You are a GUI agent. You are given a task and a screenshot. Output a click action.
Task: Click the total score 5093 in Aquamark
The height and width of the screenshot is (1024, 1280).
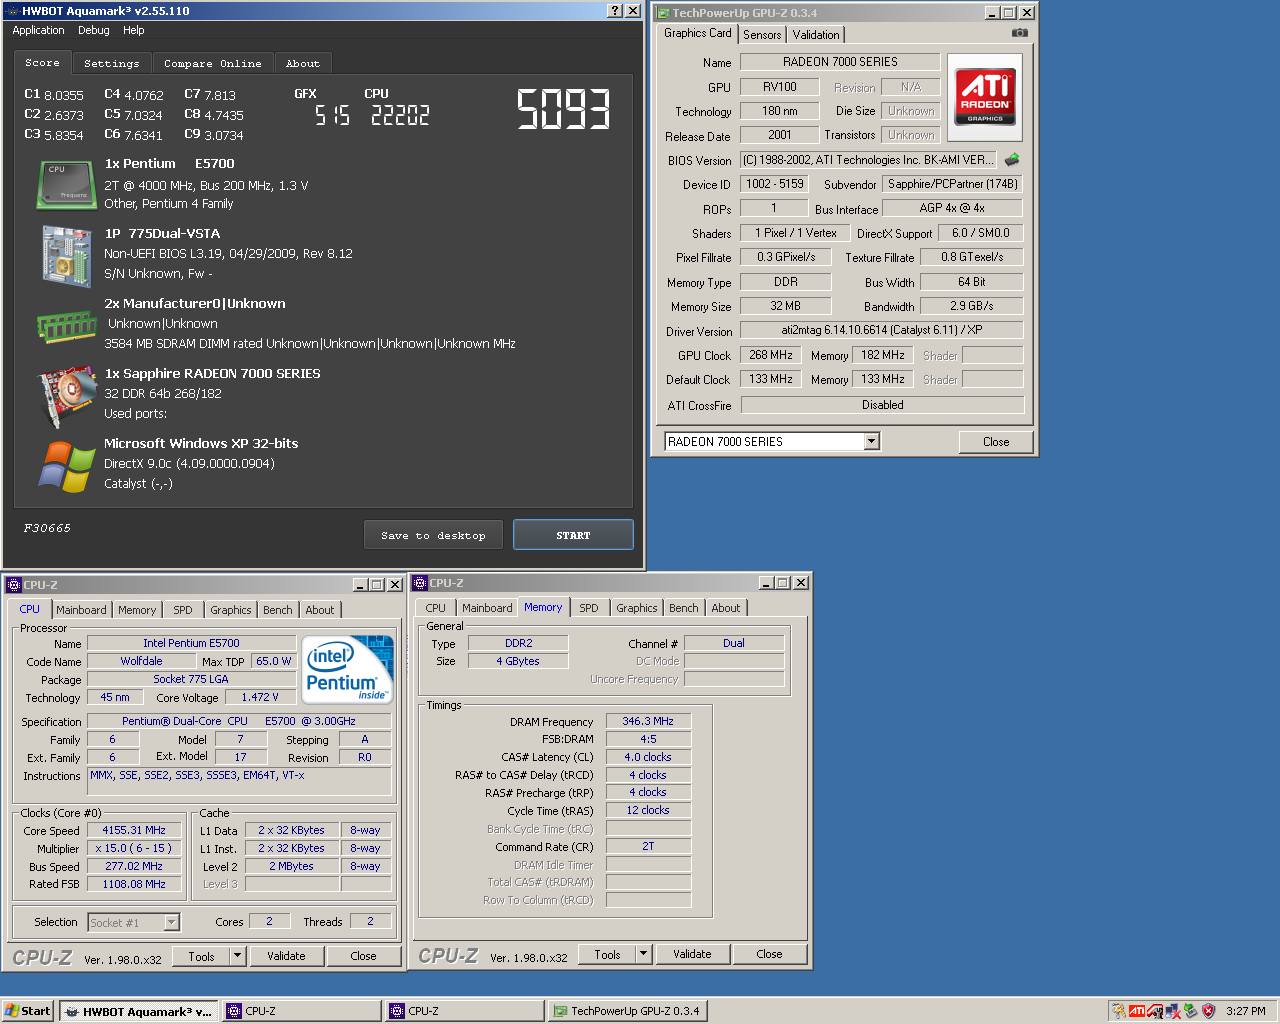tap(564, 110)
